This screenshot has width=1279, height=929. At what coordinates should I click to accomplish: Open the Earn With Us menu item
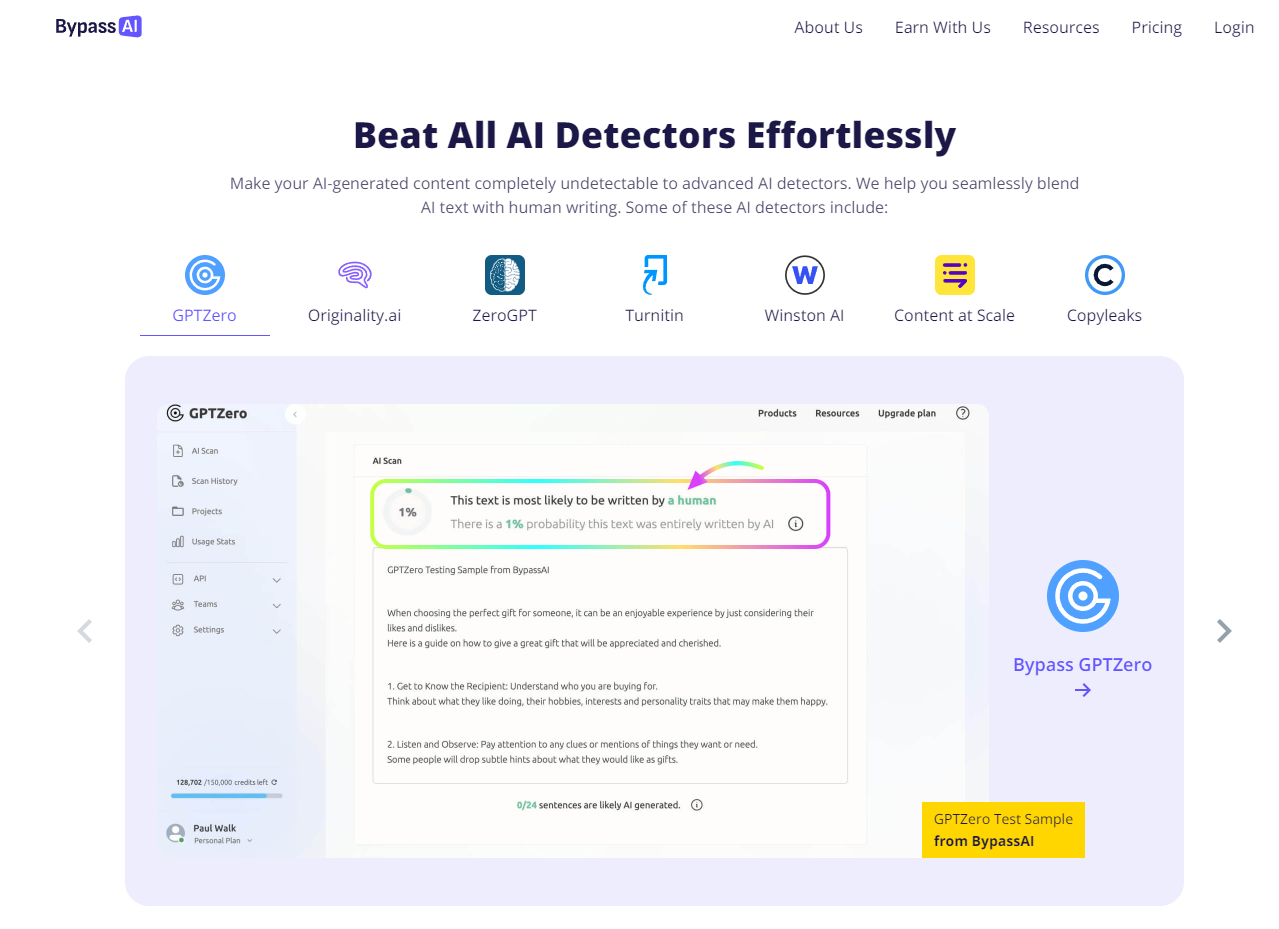pos(942,27)
